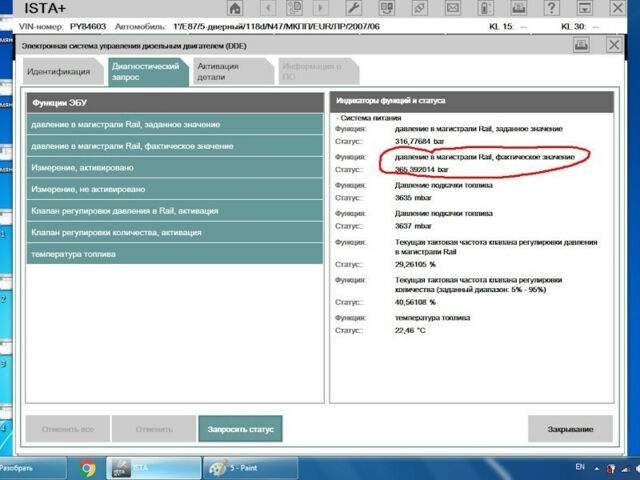Switch to the 5 - Paint taskbar window
The width and height of the screenshot is (640, 480).
(250, 468)
